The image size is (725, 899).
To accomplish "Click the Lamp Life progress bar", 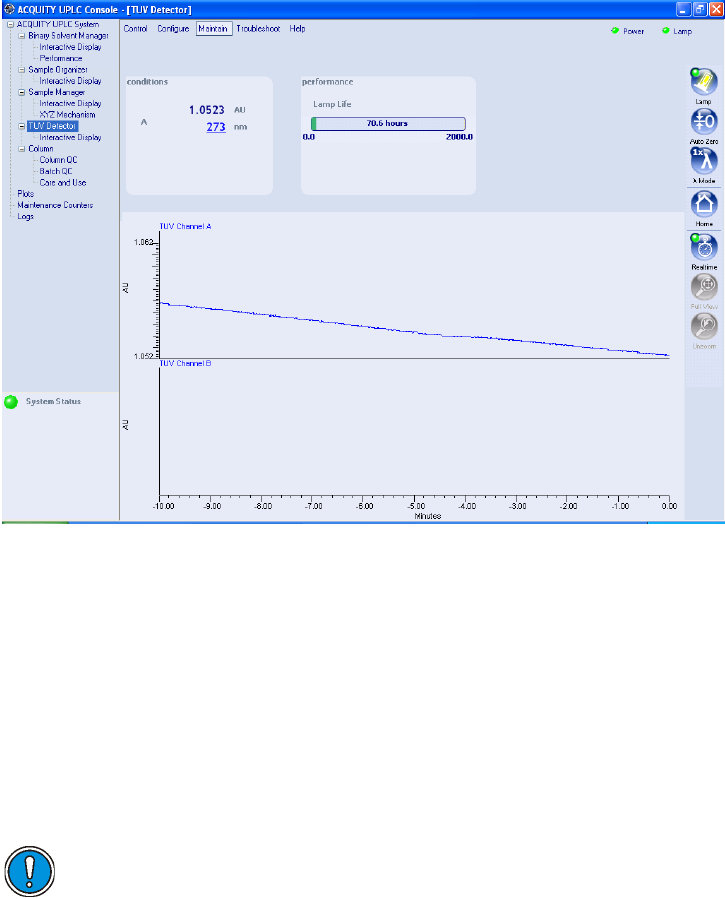I will coord(388,123).
